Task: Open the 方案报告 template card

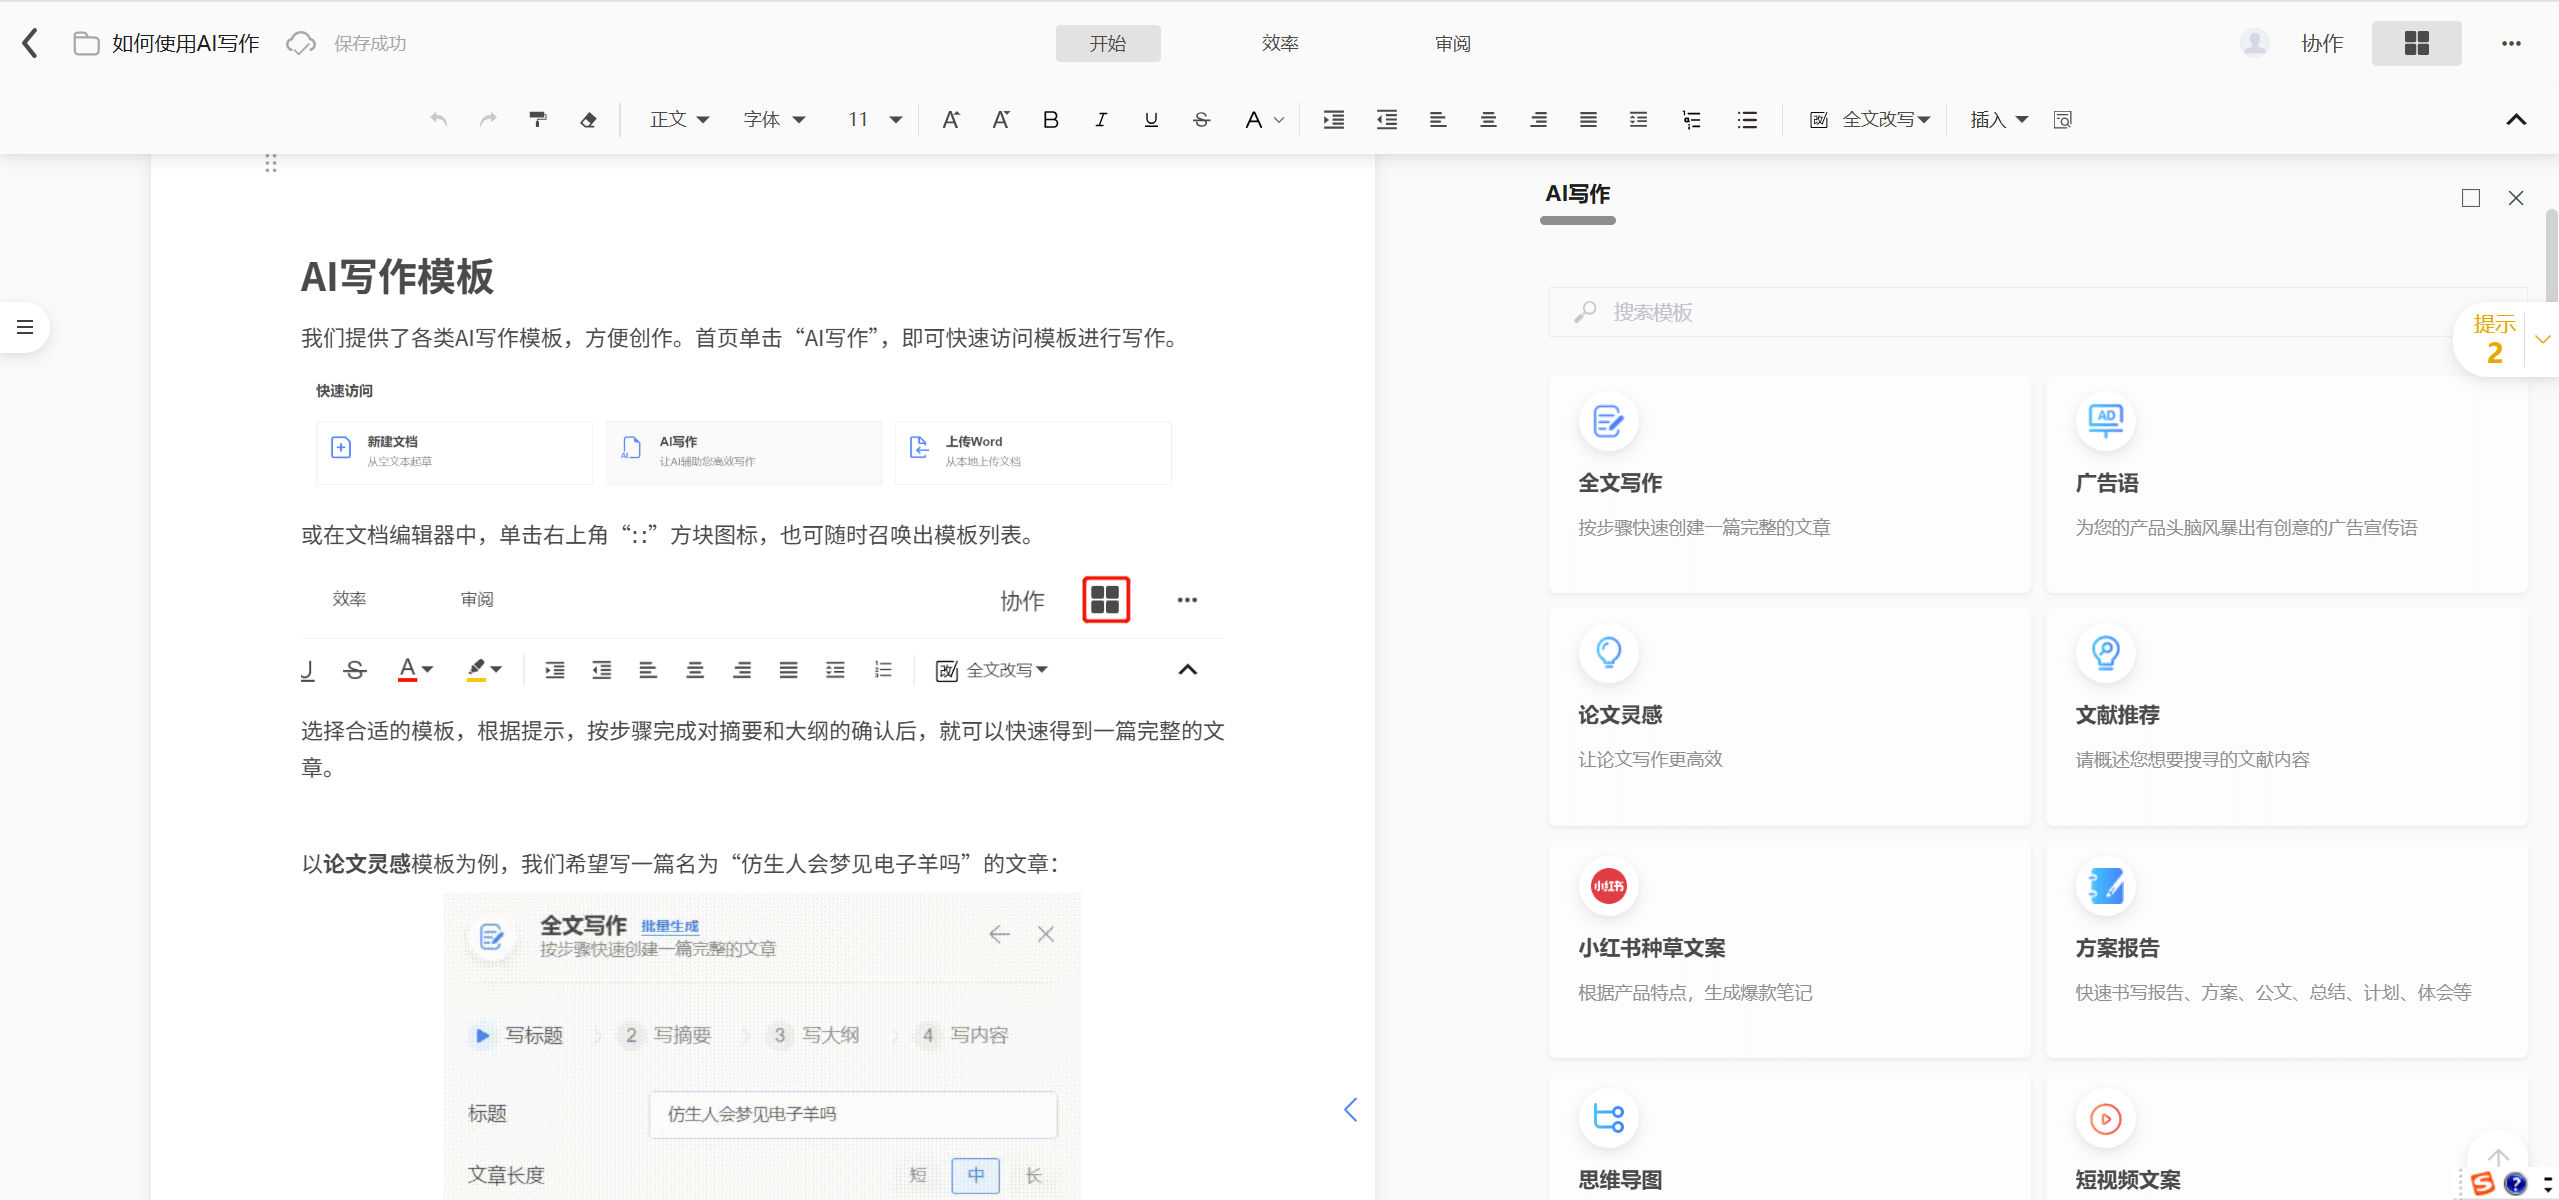Action: pos(2286,949)
